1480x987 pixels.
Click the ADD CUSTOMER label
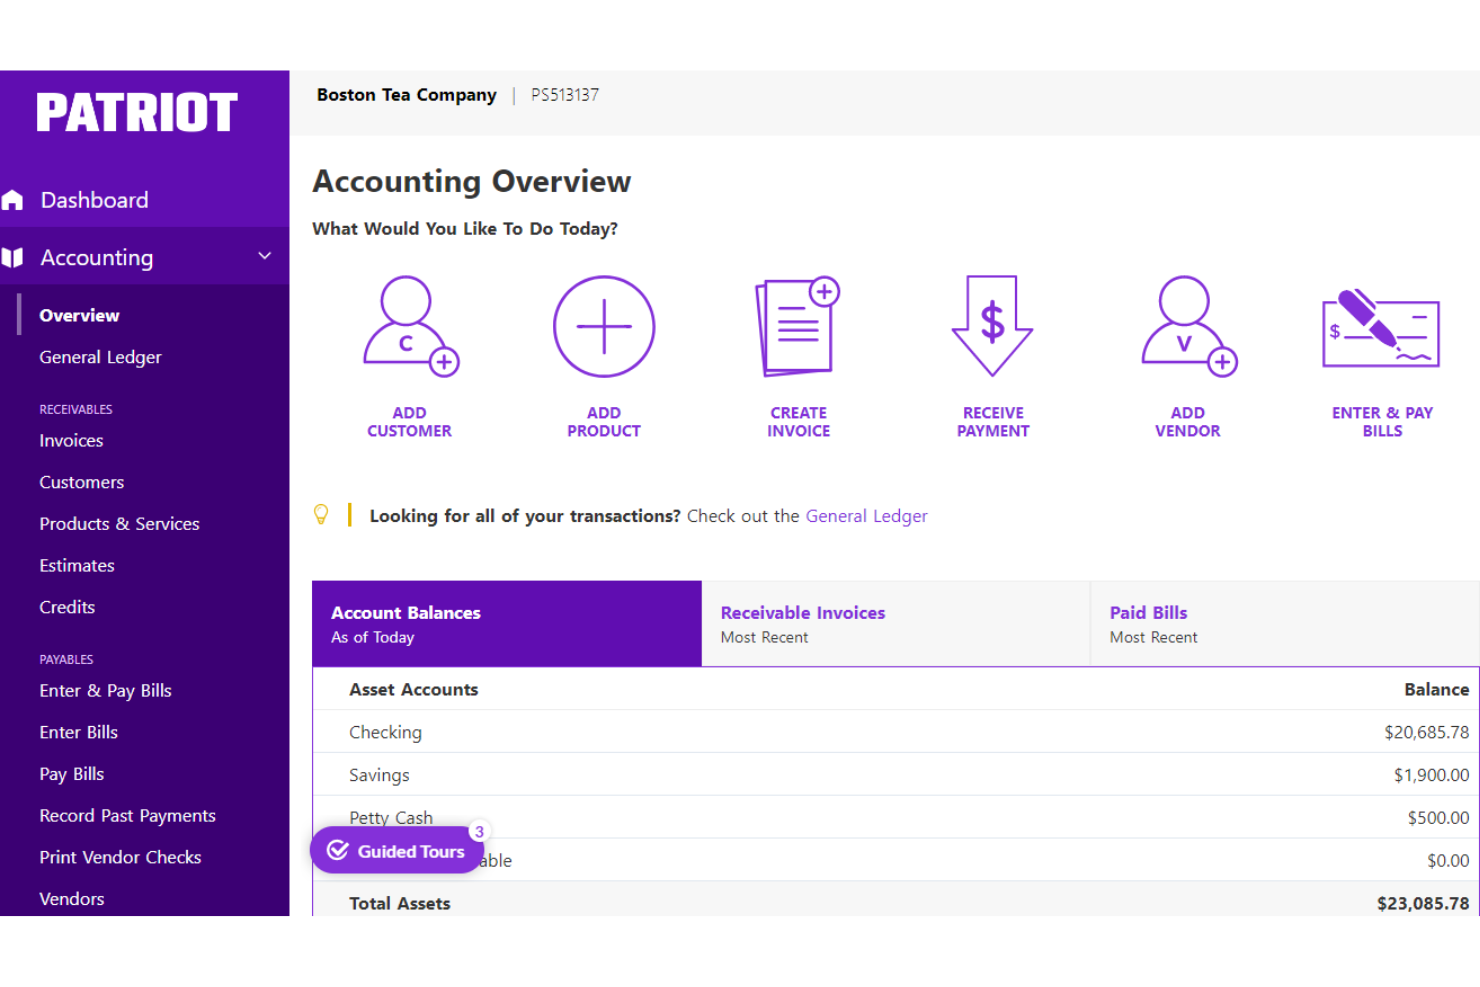click(409, 422)
